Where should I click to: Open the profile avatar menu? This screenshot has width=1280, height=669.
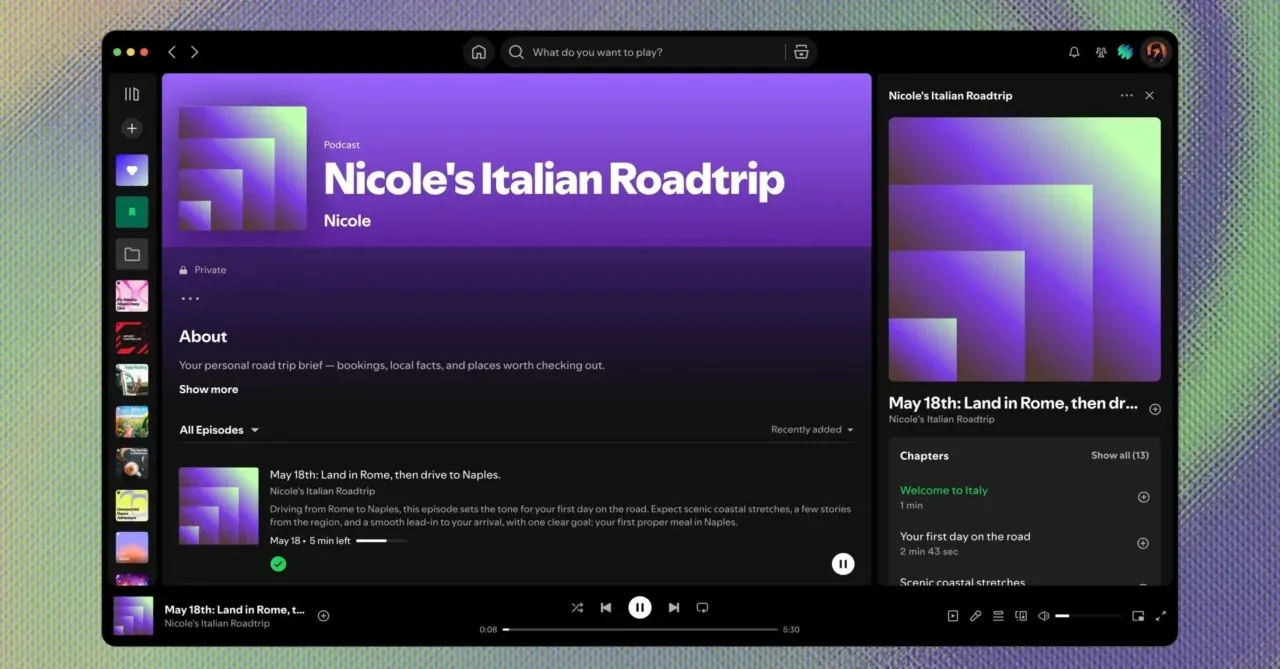coord(1156,52)
